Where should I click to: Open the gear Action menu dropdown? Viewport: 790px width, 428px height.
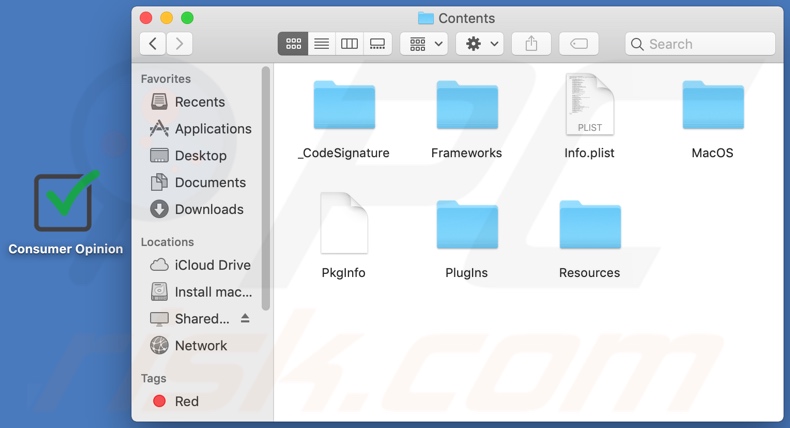(x=479, y=44)
